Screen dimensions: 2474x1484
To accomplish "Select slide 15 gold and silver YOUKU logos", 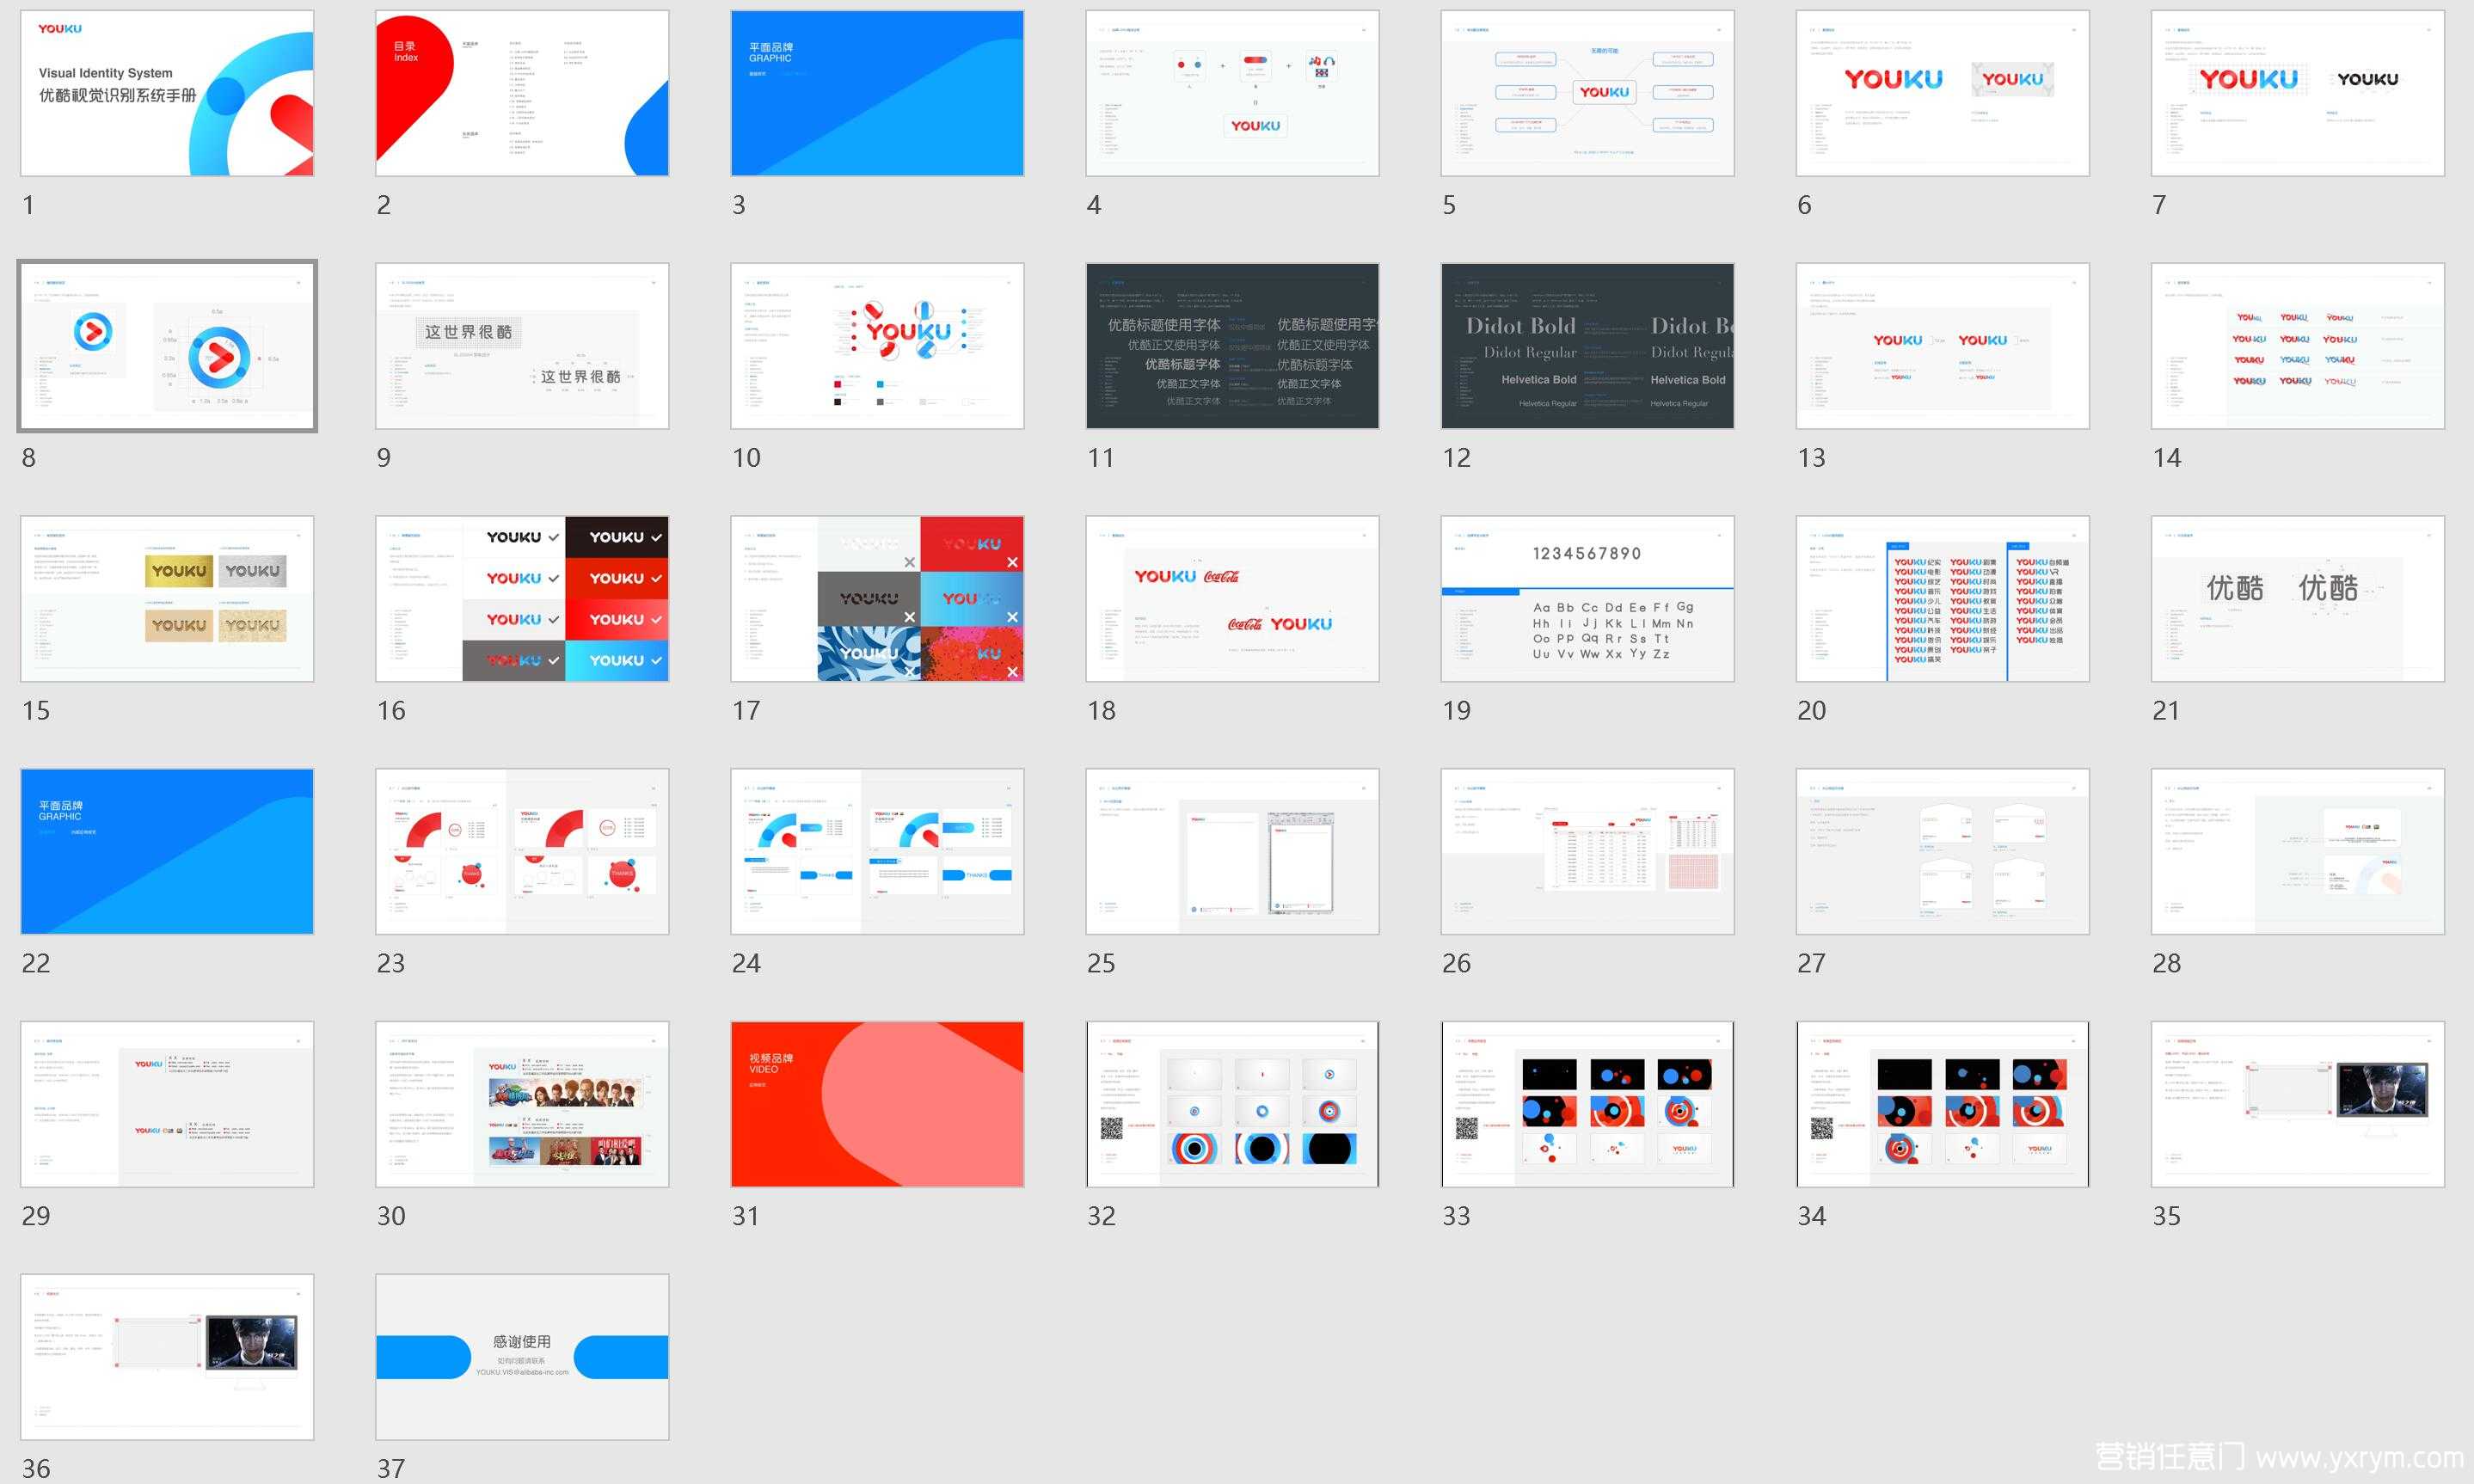I will click(x=167, y=599).
